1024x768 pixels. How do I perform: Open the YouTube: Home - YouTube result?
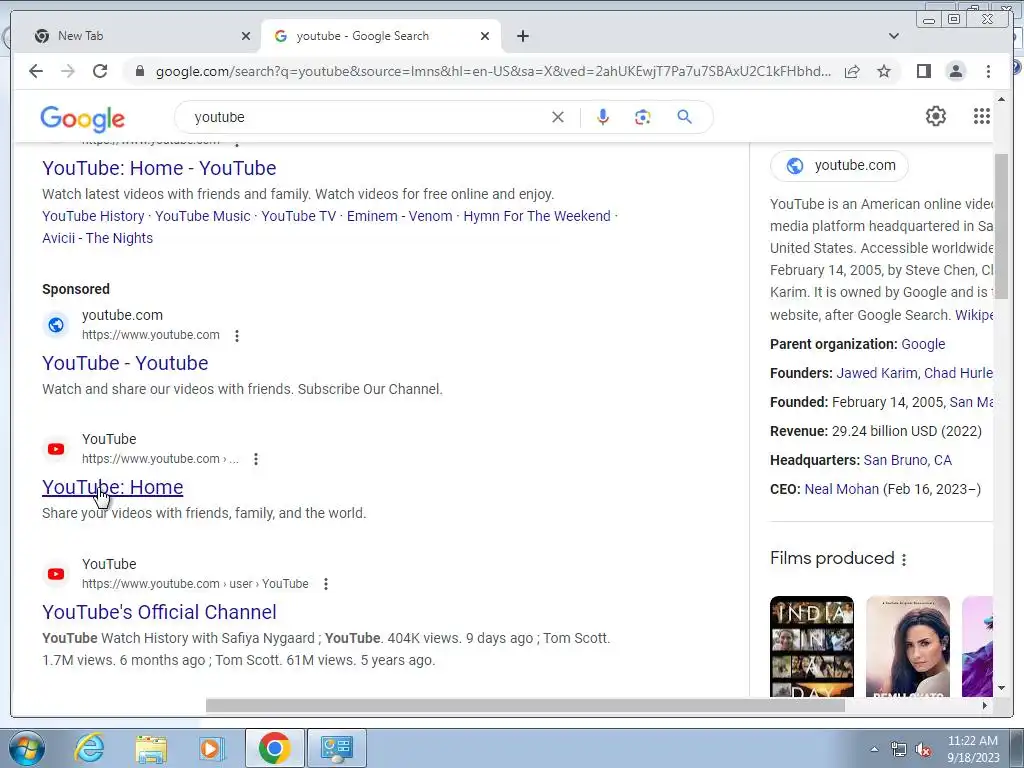click(x=159, y=168)
